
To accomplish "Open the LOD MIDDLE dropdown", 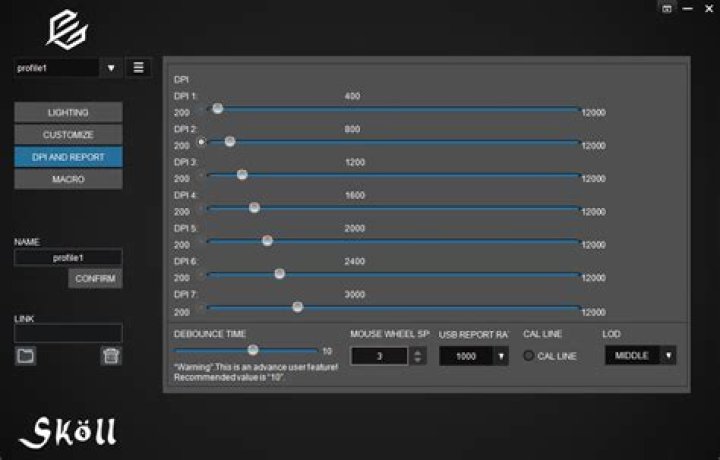I will (669, 355).
